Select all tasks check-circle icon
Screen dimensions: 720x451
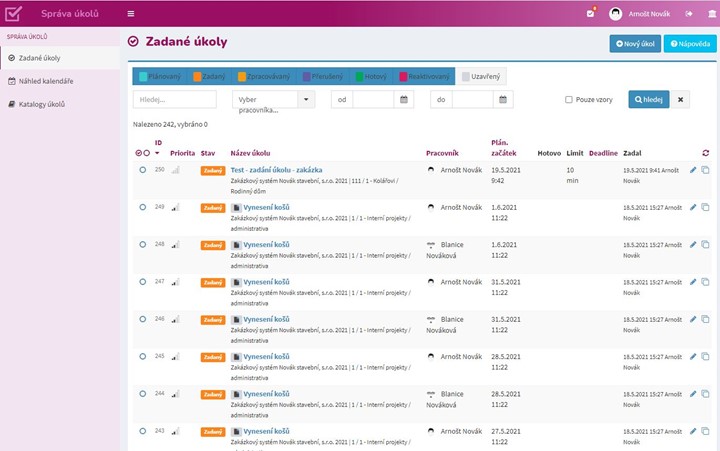coord(138,153)
